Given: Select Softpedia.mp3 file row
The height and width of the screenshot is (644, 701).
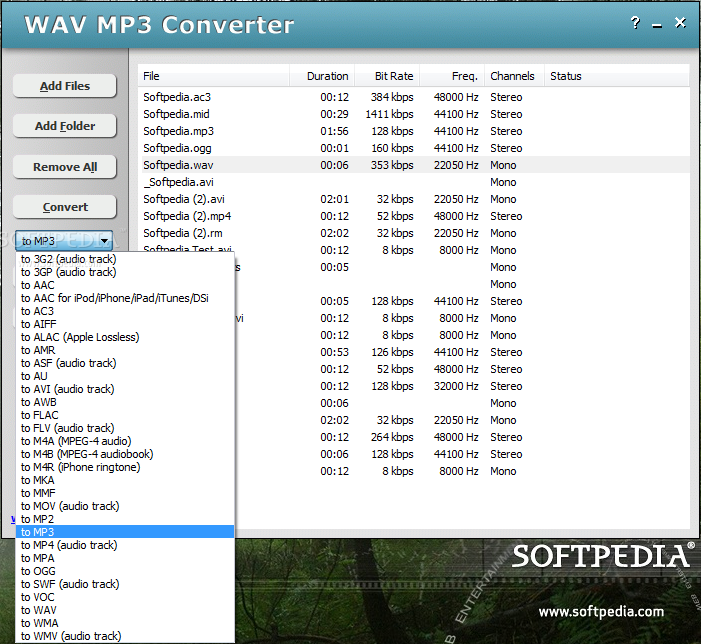Looking at the screenshot, I should click(x=416, y=131).
